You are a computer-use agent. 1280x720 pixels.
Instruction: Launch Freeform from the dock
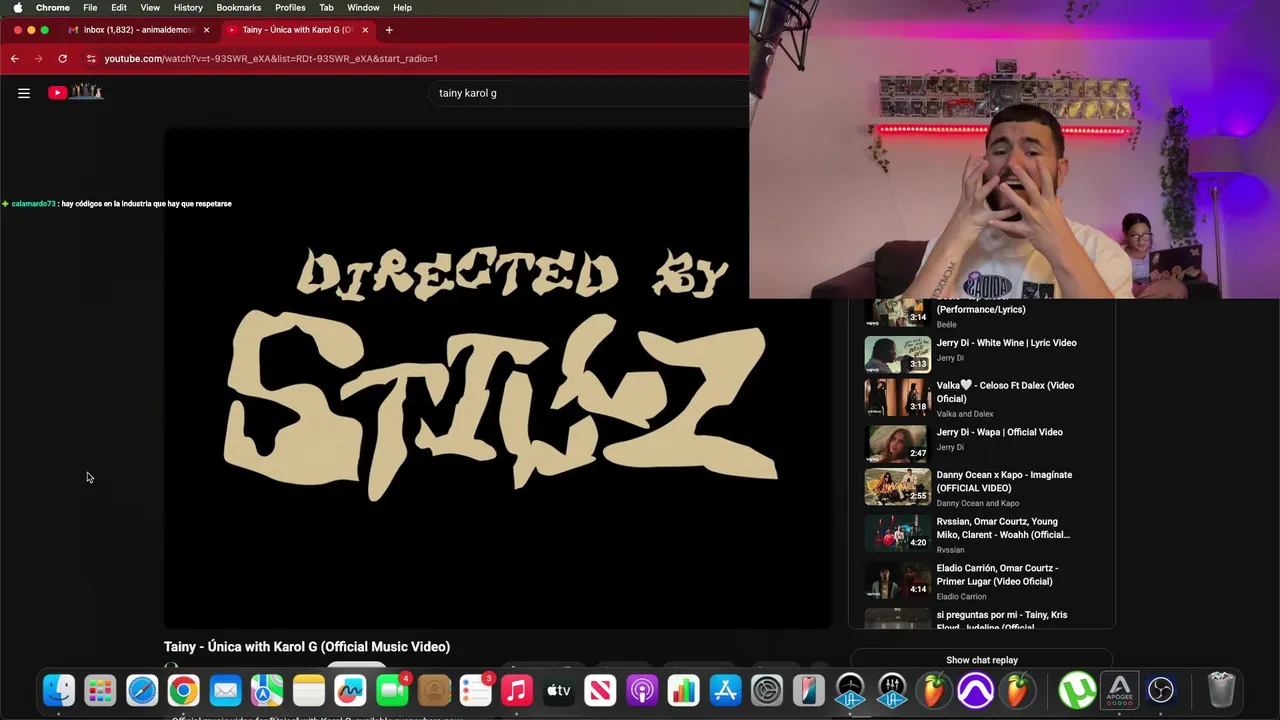350,690
